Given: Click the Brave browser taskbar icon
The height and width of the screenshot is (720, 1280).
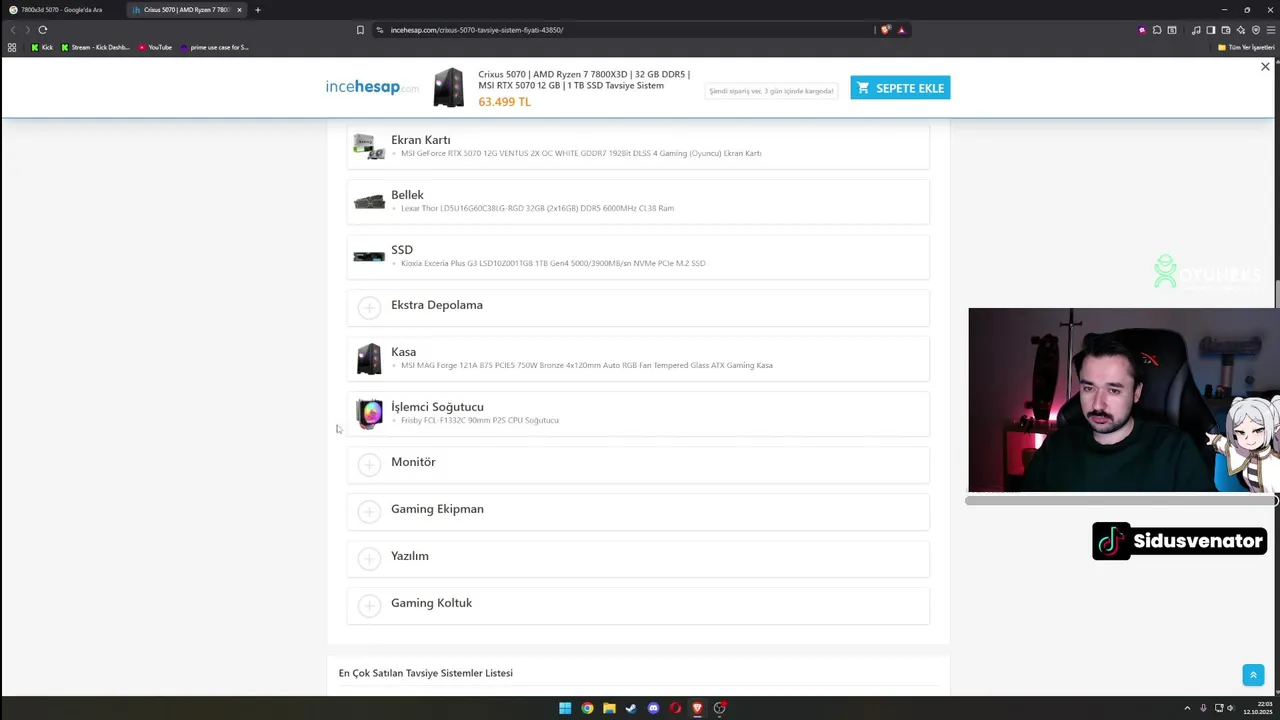Looking at the screenshot, I should (697, 708).
